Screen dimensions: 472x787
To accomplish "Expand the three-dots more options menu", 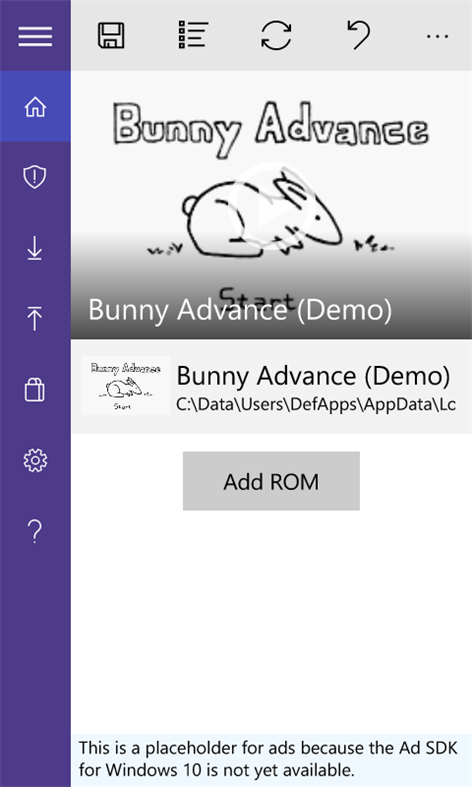I will [x=437, y=36].
